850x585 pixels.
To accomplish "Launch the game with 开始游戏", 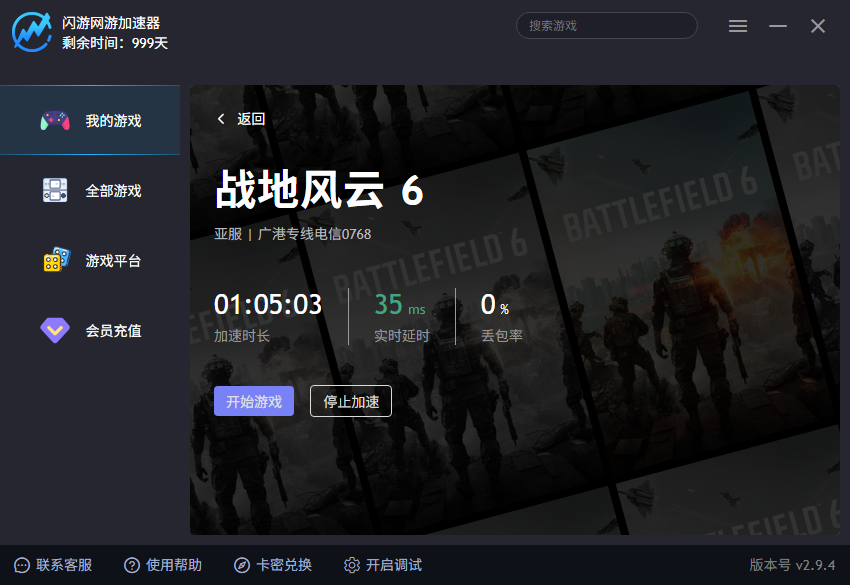I will pyautogui.click(x=253, y=401).
